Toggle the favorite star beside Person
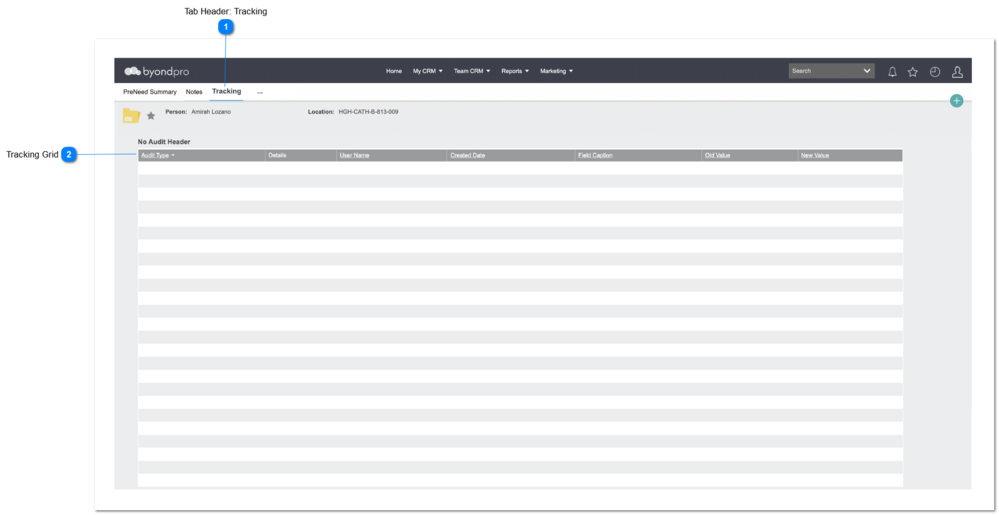Image resolution: width=999 pixels, height=515 pixels. (151, 115)
